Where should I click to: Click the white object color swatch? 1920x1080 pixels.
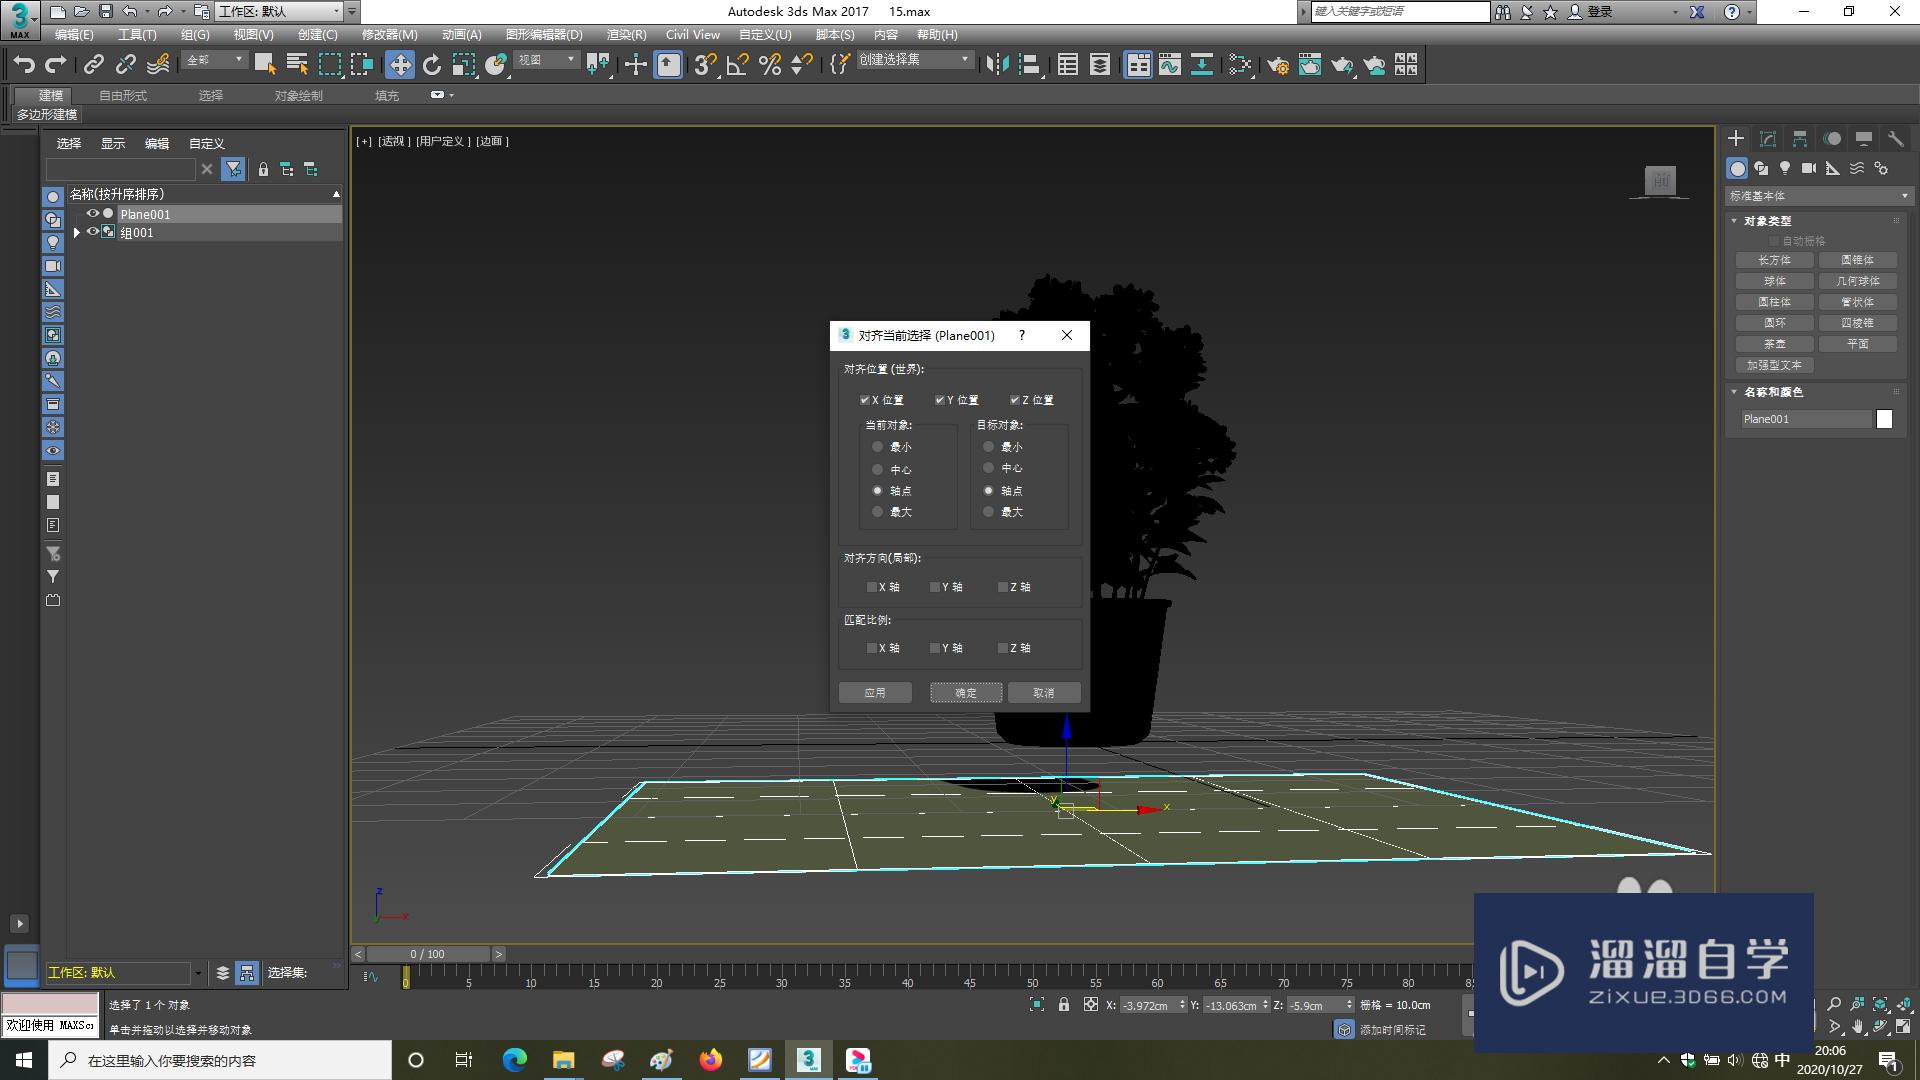click(1884, 419)
